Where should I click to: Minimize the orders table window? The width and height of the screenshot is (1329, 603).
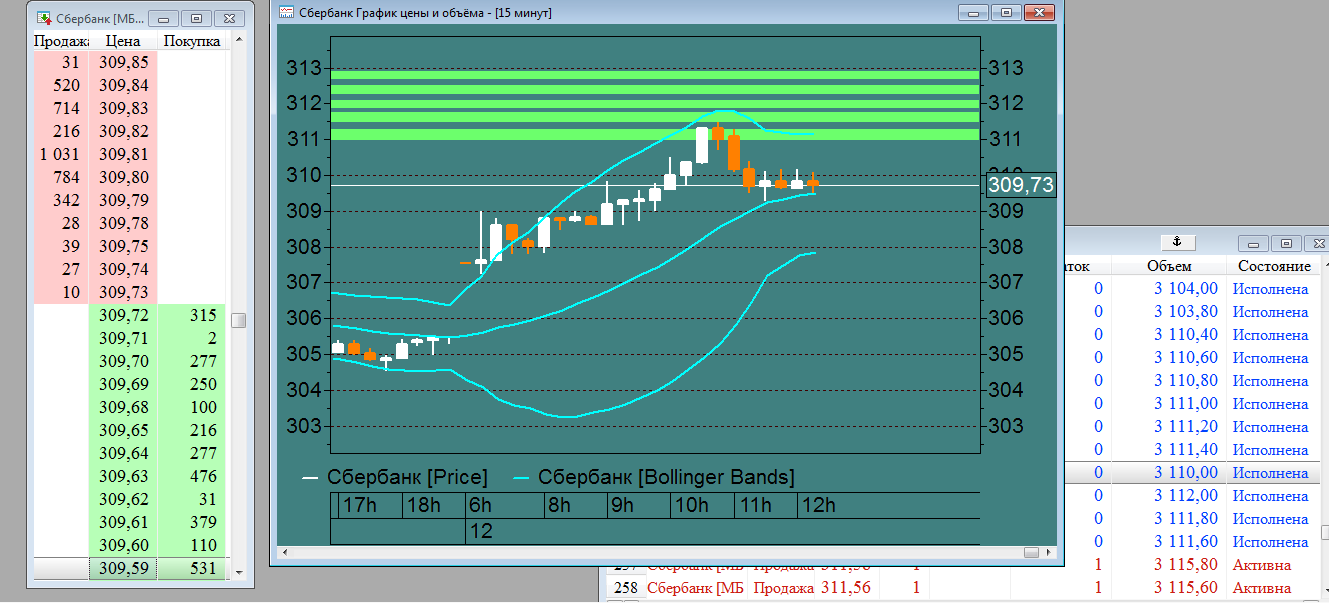click(1254, 243)
